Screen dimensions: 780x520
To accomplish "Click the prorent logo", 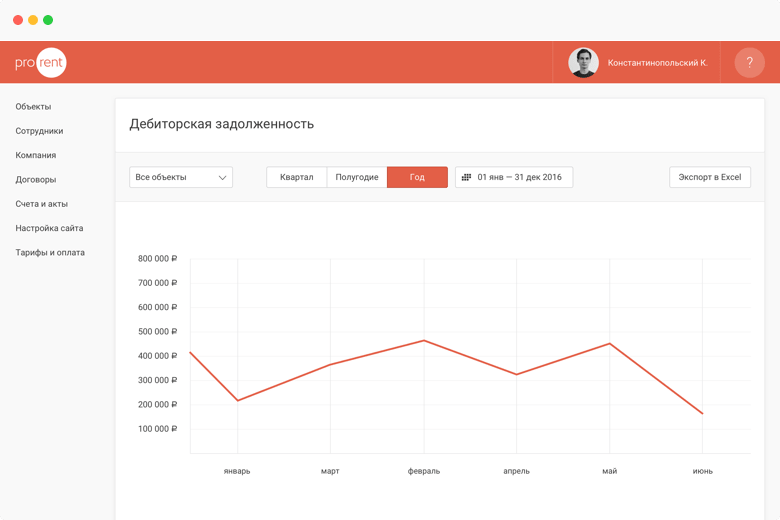I will 40,63.
